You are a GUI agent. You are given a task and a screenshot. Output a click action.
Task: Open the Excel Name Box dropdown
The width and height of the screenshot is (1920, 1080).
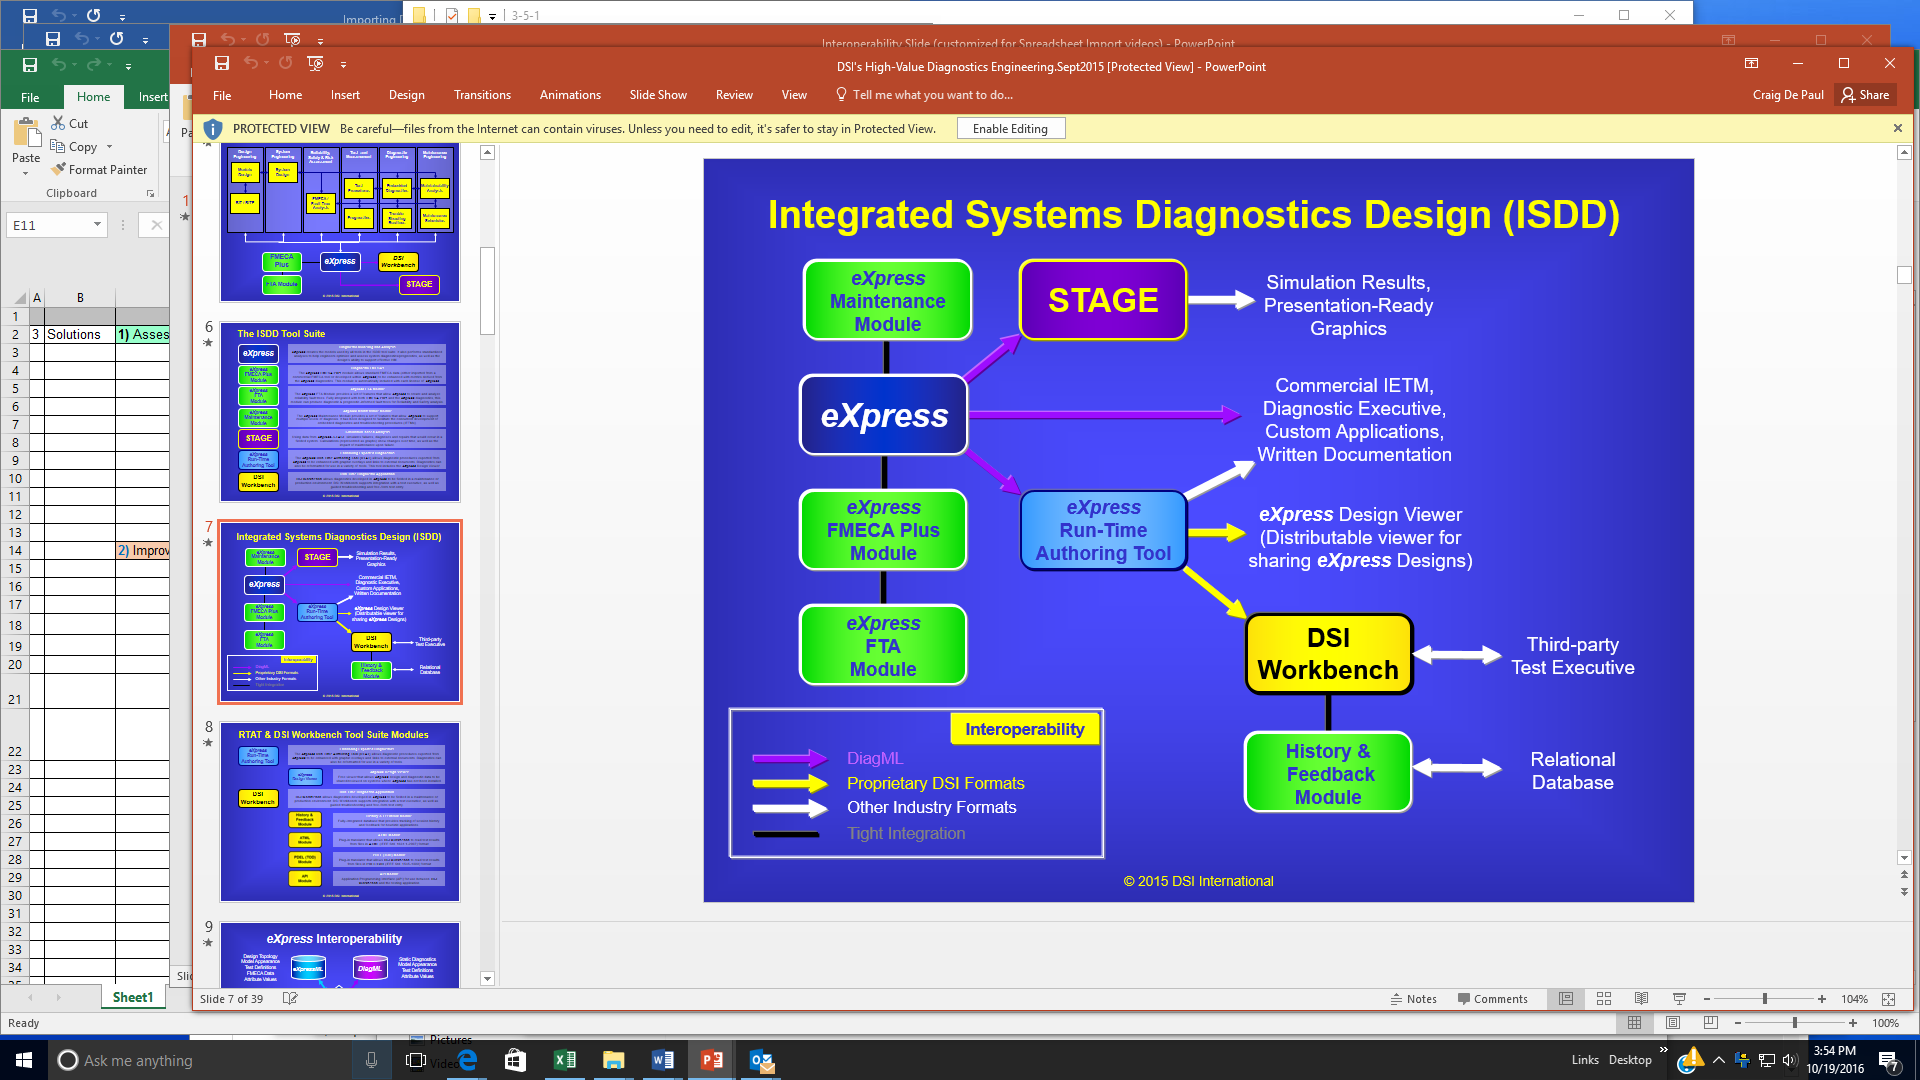coord(97,225)
